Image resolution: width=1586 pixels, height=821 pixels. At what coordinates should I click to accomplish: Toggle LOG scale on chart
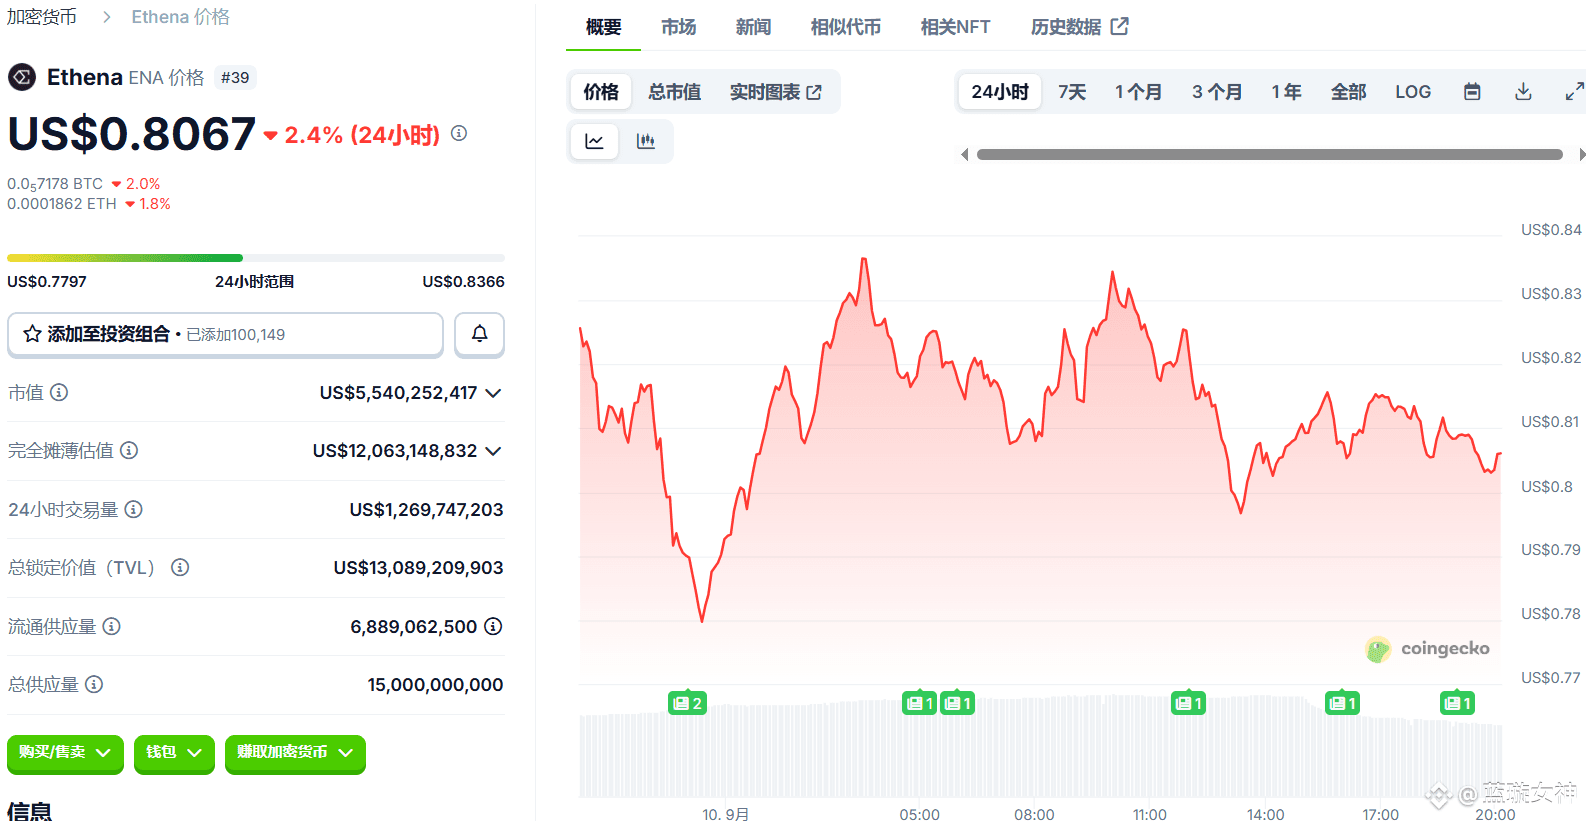1413,92
